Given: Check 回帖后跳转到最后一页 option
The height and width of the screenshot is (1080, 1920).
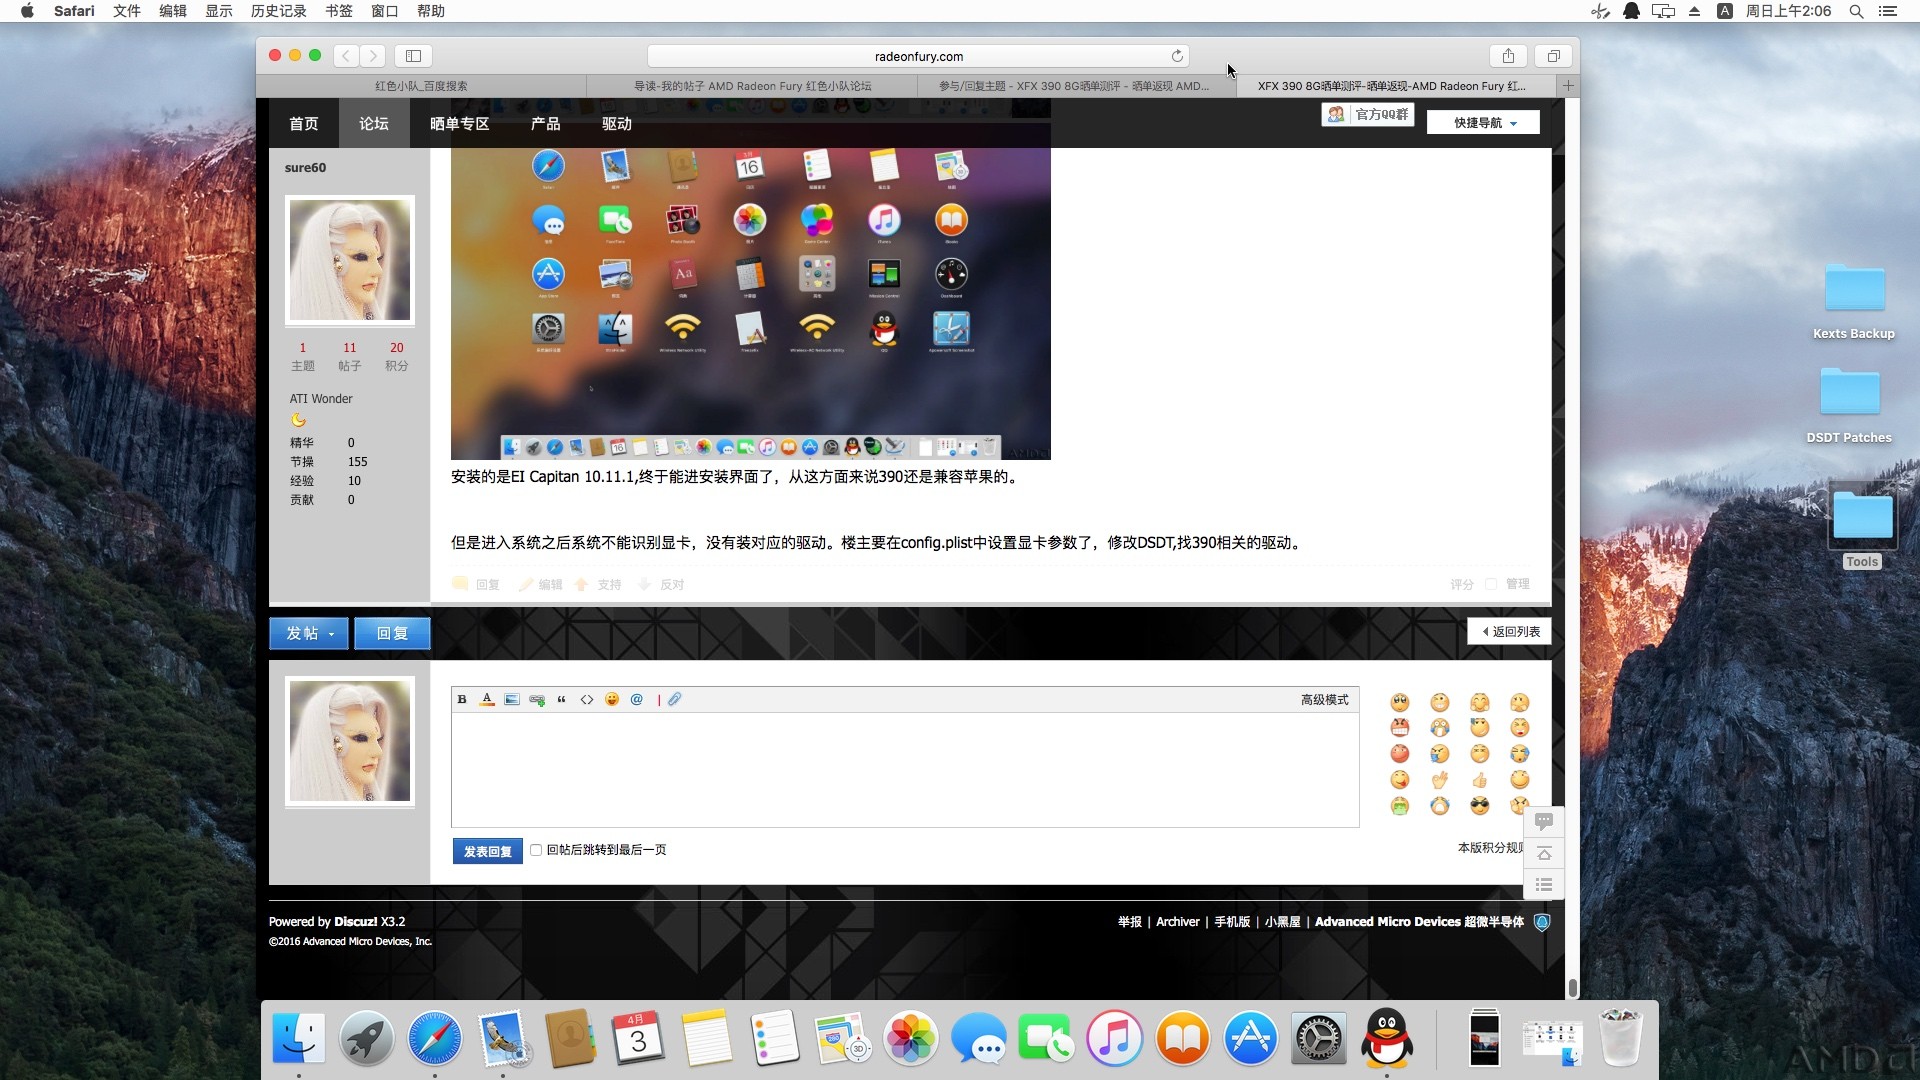Looking at the screenshot, I should tap(536, 850).
